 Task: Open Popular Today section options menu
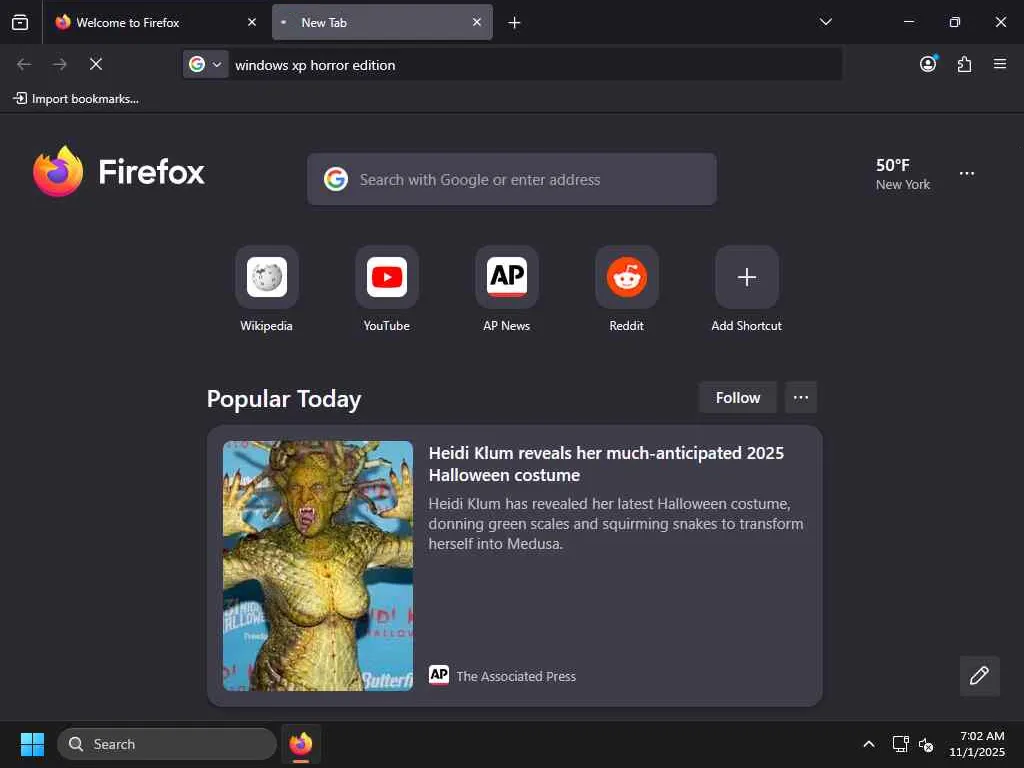coord(801,398)
